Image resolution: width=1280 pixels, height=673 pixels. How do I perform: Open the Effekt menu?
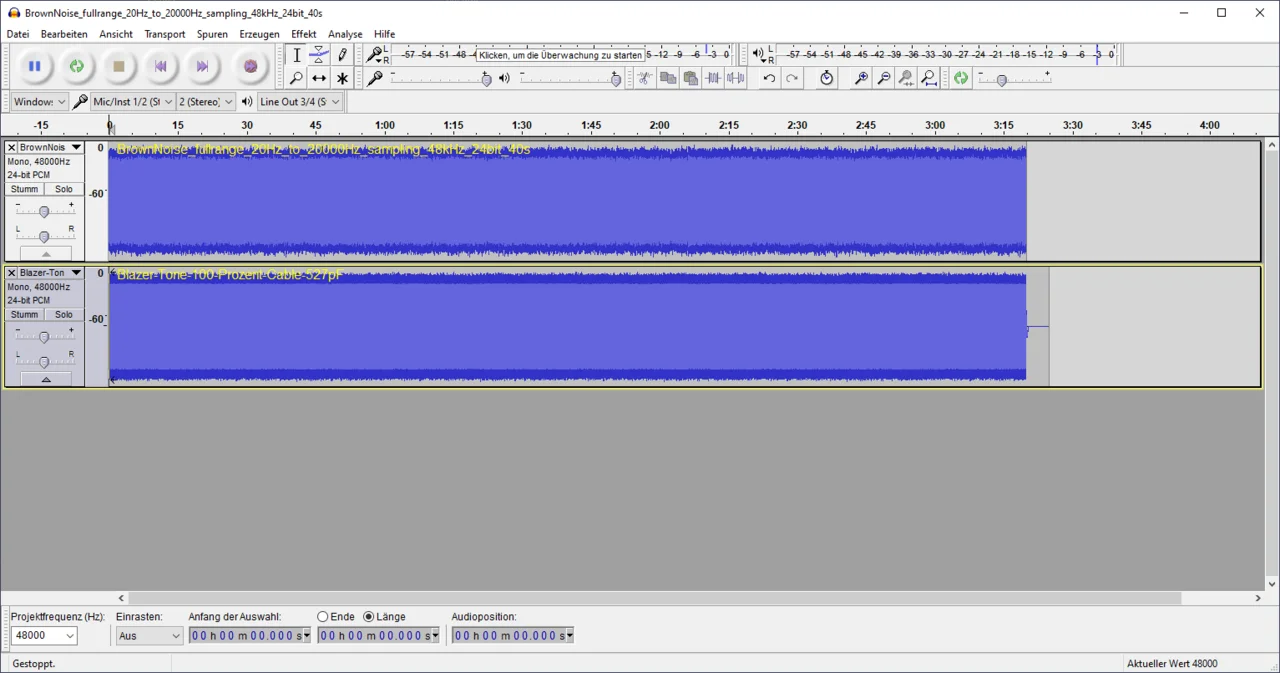(303, 34)
